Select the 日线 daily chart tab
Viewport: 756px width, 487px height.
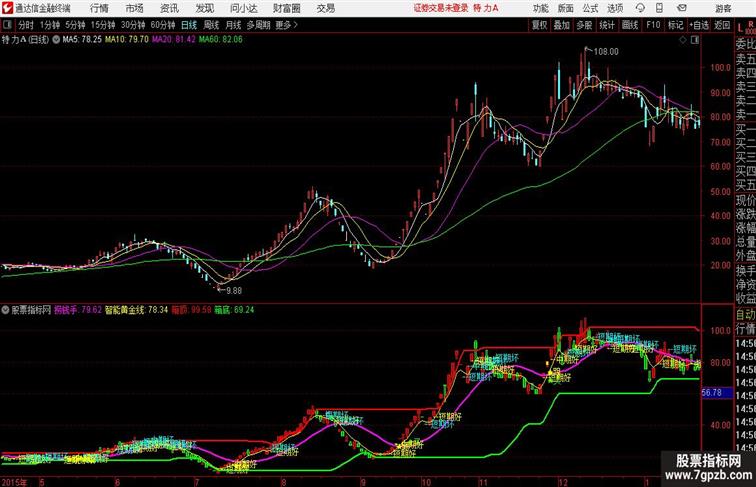click(189, 25)
